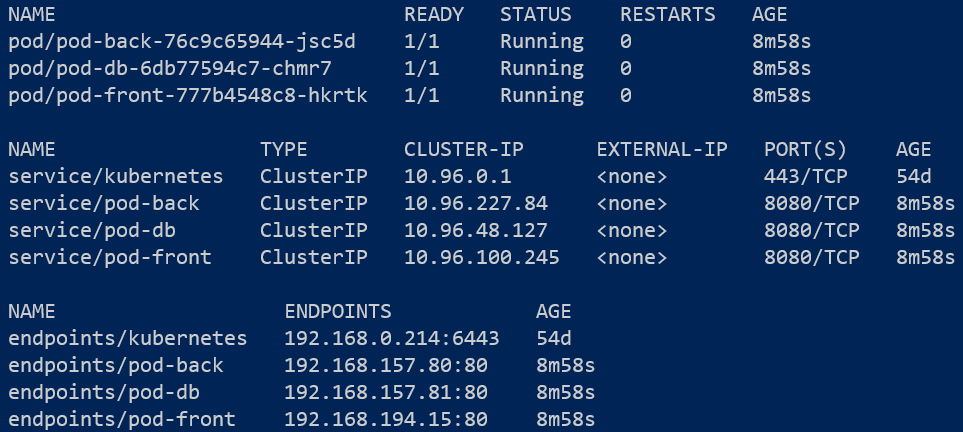Viewport: 963px width, 432px height.
Task: Click the cluster IP 10.96.100.245
Action: 482,257
